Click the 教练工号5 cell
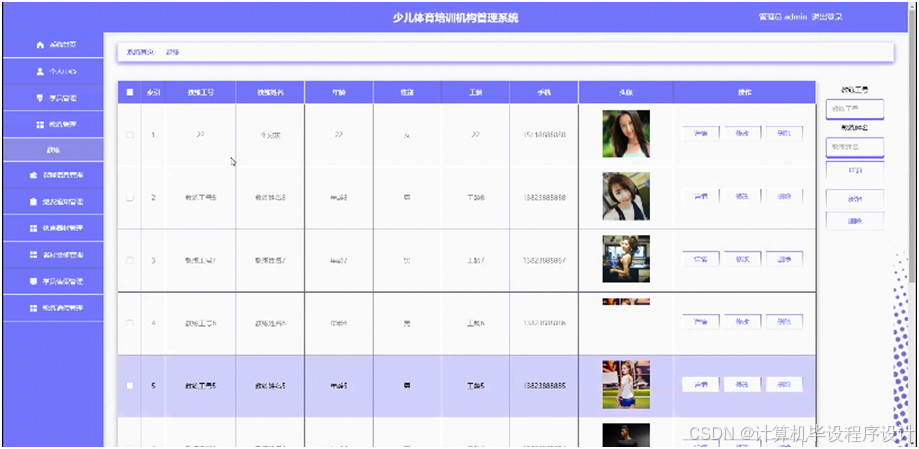 coord(200,386)
